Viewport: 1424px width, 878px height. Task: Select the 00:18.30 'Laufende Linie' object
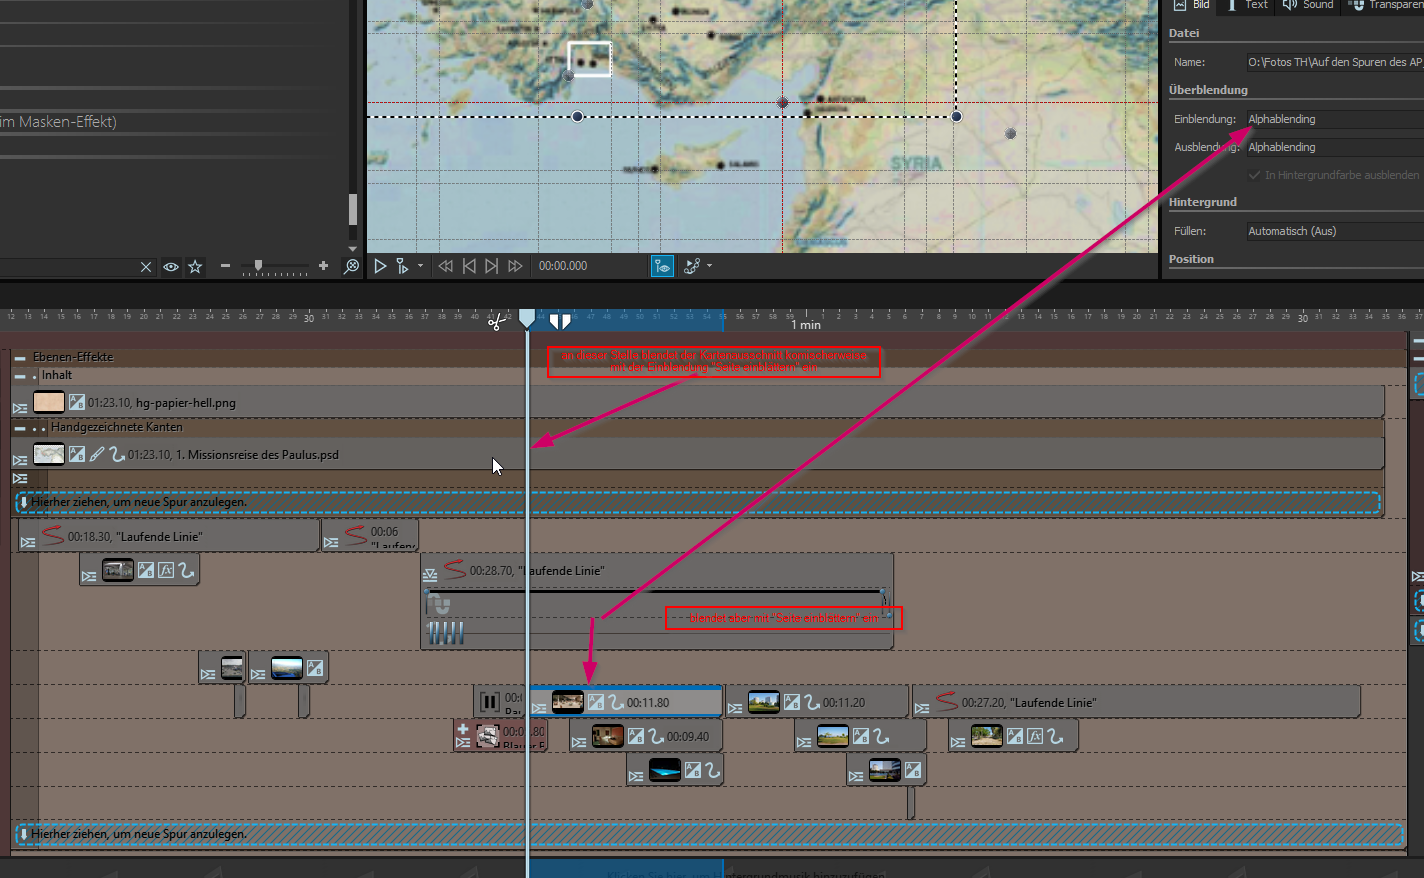pos(169,536)
